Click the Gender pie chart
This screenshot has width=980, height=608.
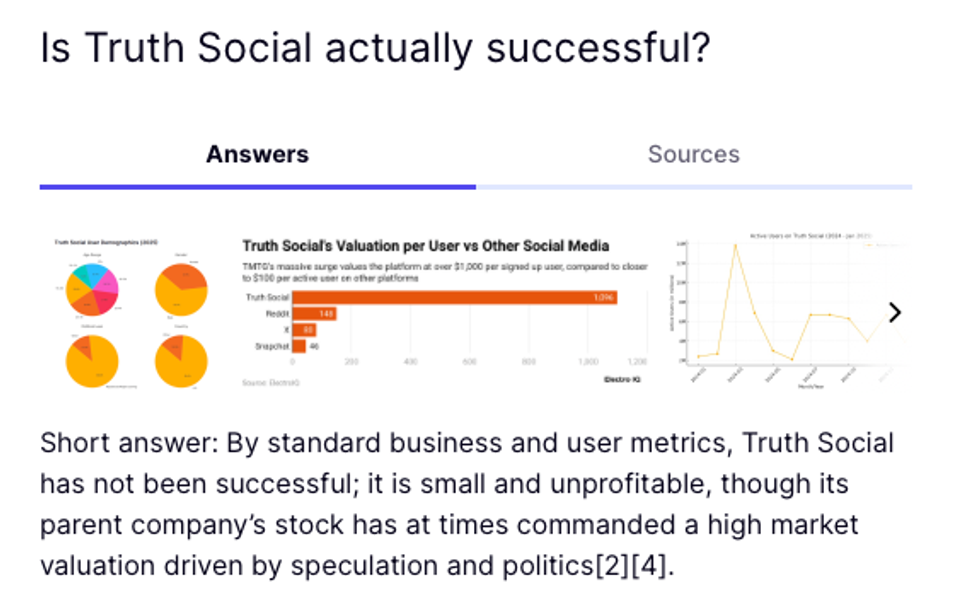pos(182,287)
